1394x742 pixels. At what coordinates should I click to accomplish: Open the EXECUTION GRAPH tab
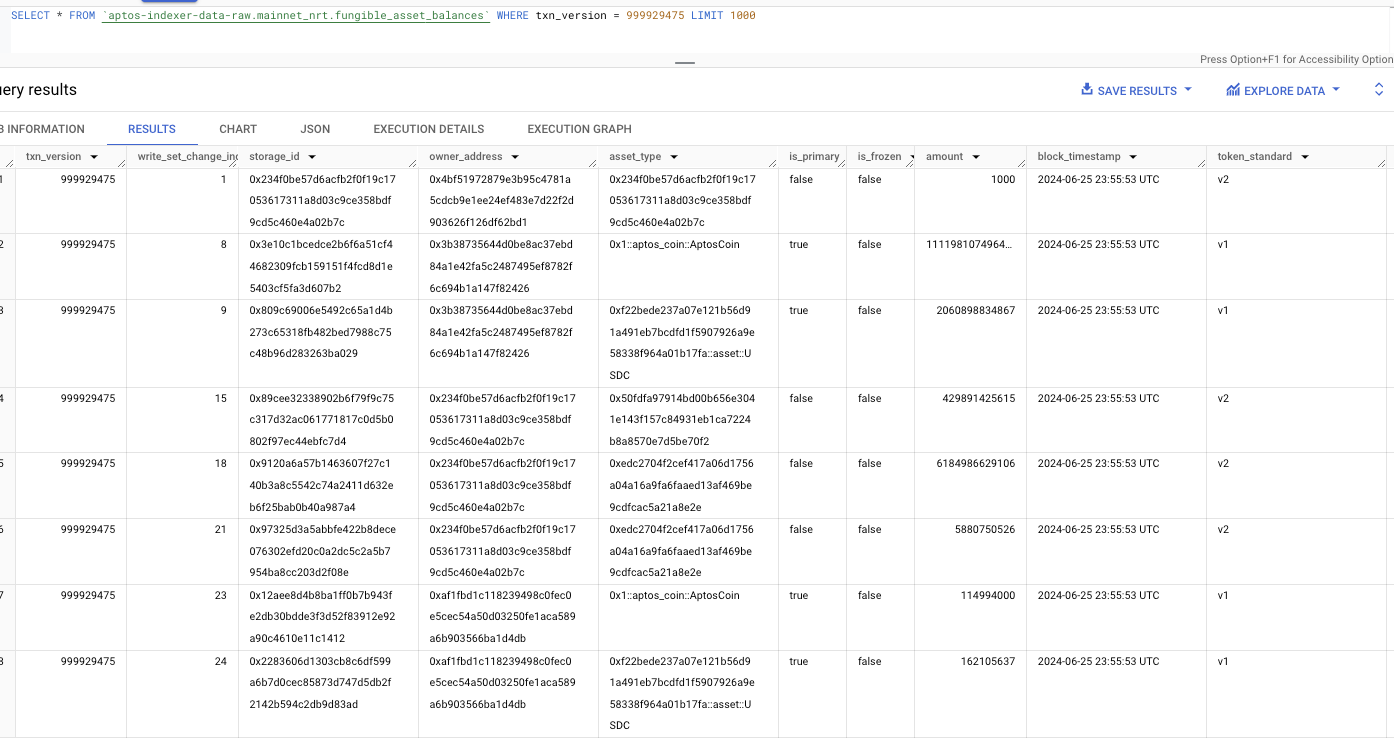pyautogui.click(x=580, y=129)
